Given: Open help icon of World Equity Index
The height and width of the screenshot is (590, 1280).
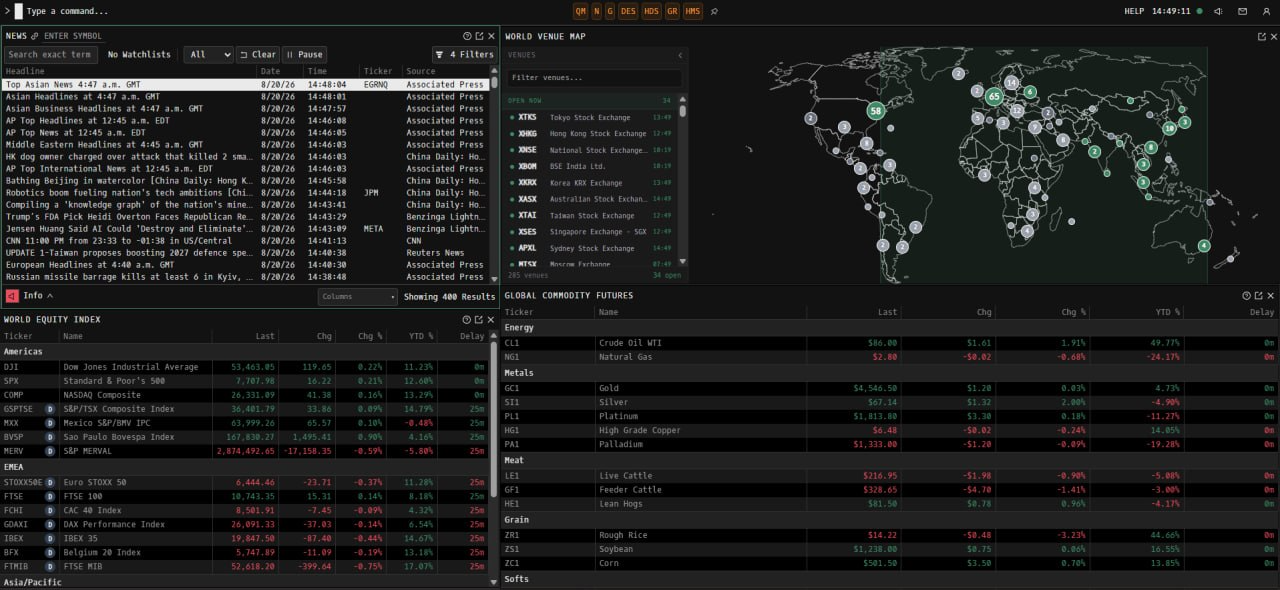Looking at the screenshot, I should [x=467, y=319].
